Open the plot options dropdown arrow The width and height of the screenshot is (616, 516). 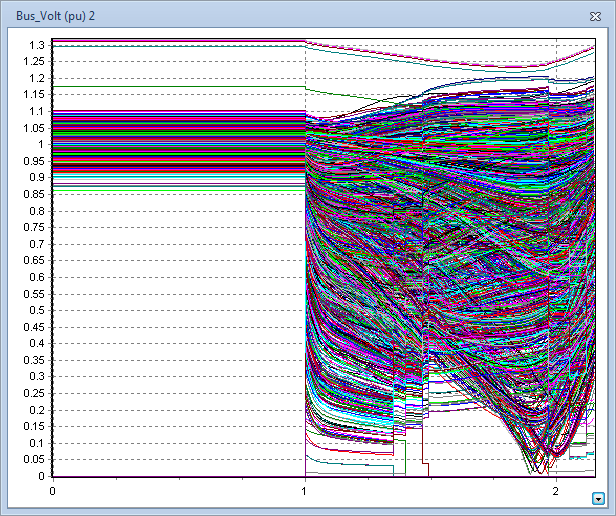click(598, 499)
